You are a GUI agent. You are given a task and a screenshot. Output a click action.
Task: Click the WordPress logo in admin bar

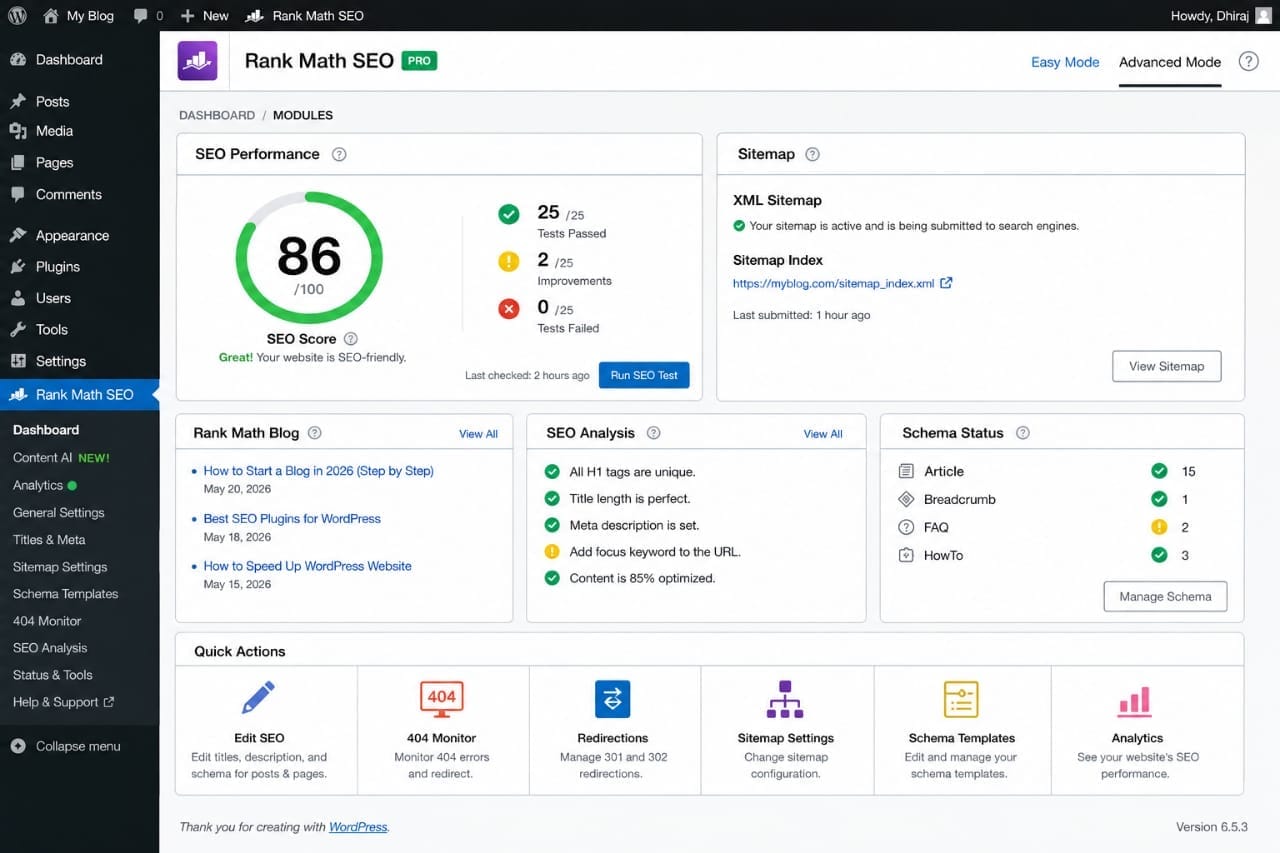coord(16,15)
